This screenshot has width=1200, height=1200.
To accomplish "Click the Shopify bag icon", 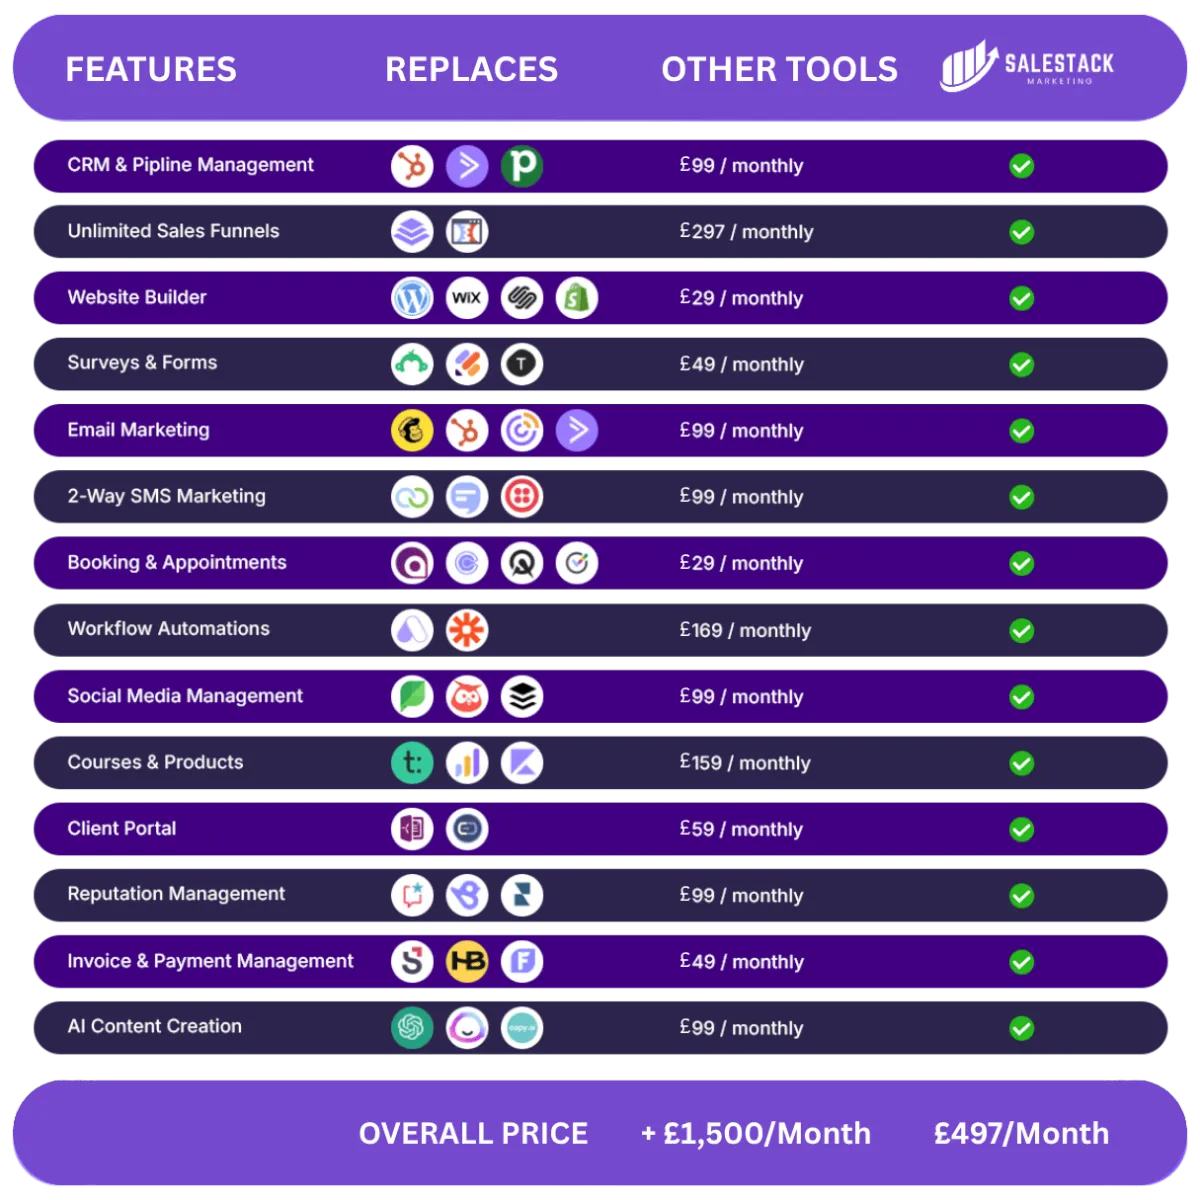I will [x=577, y=298].
